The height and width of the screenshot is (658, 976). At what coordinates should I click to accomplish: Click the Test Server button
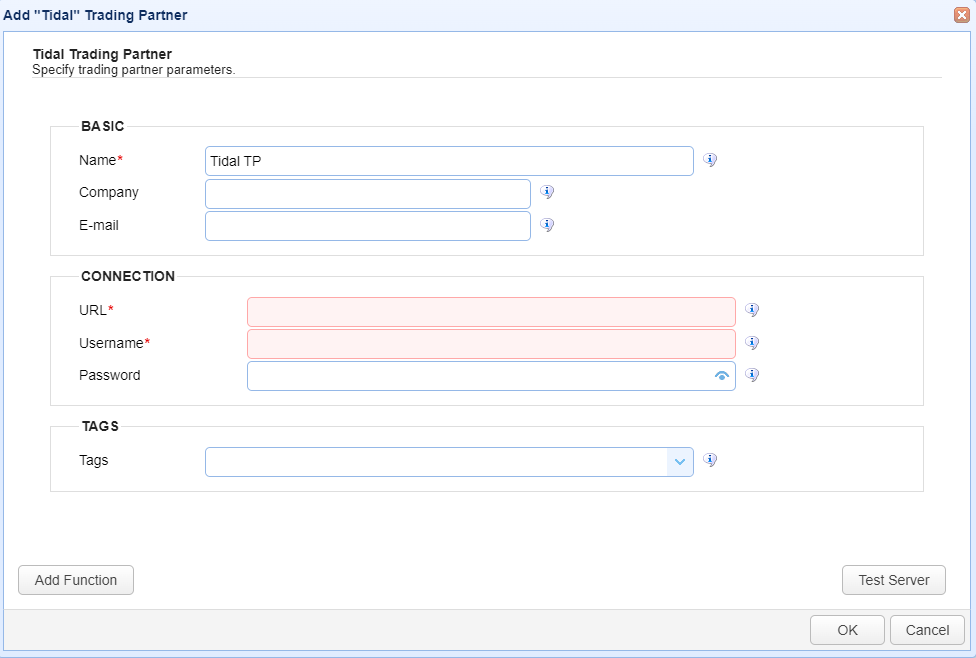(x=894, y=580)
